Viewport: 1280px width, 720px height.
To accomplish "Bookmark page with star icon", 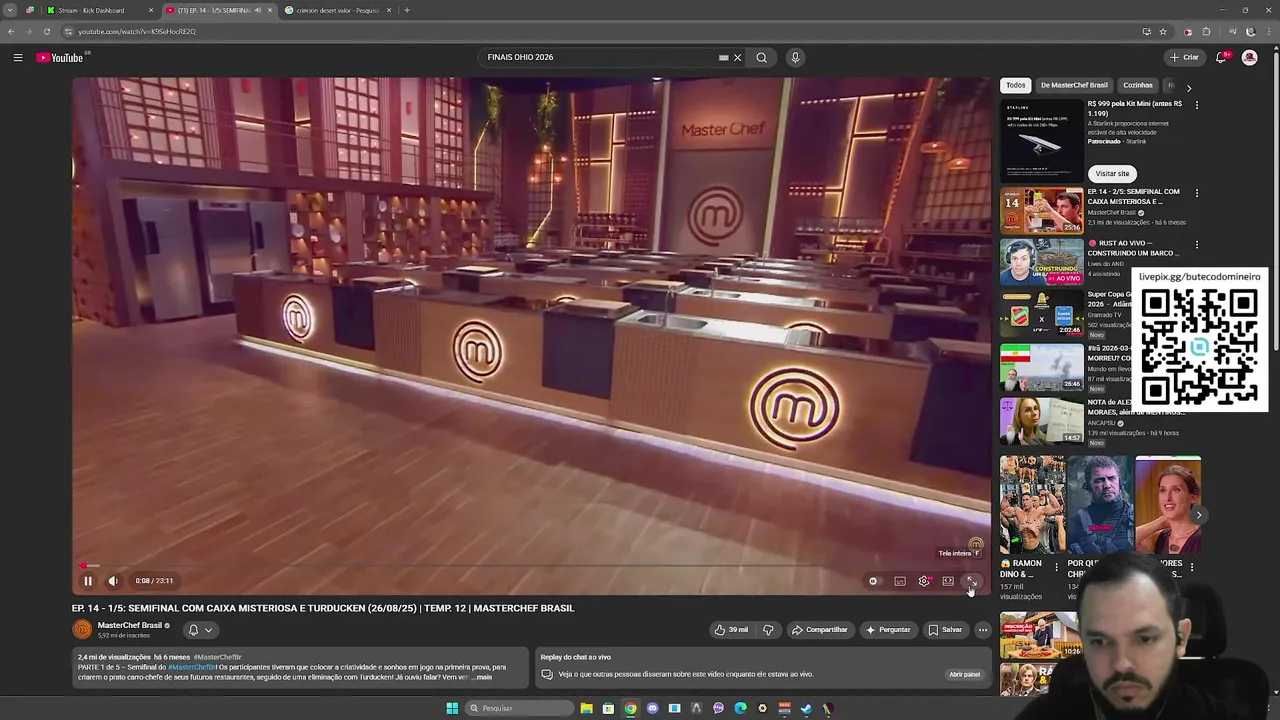I will click(x=1163, y=31).
